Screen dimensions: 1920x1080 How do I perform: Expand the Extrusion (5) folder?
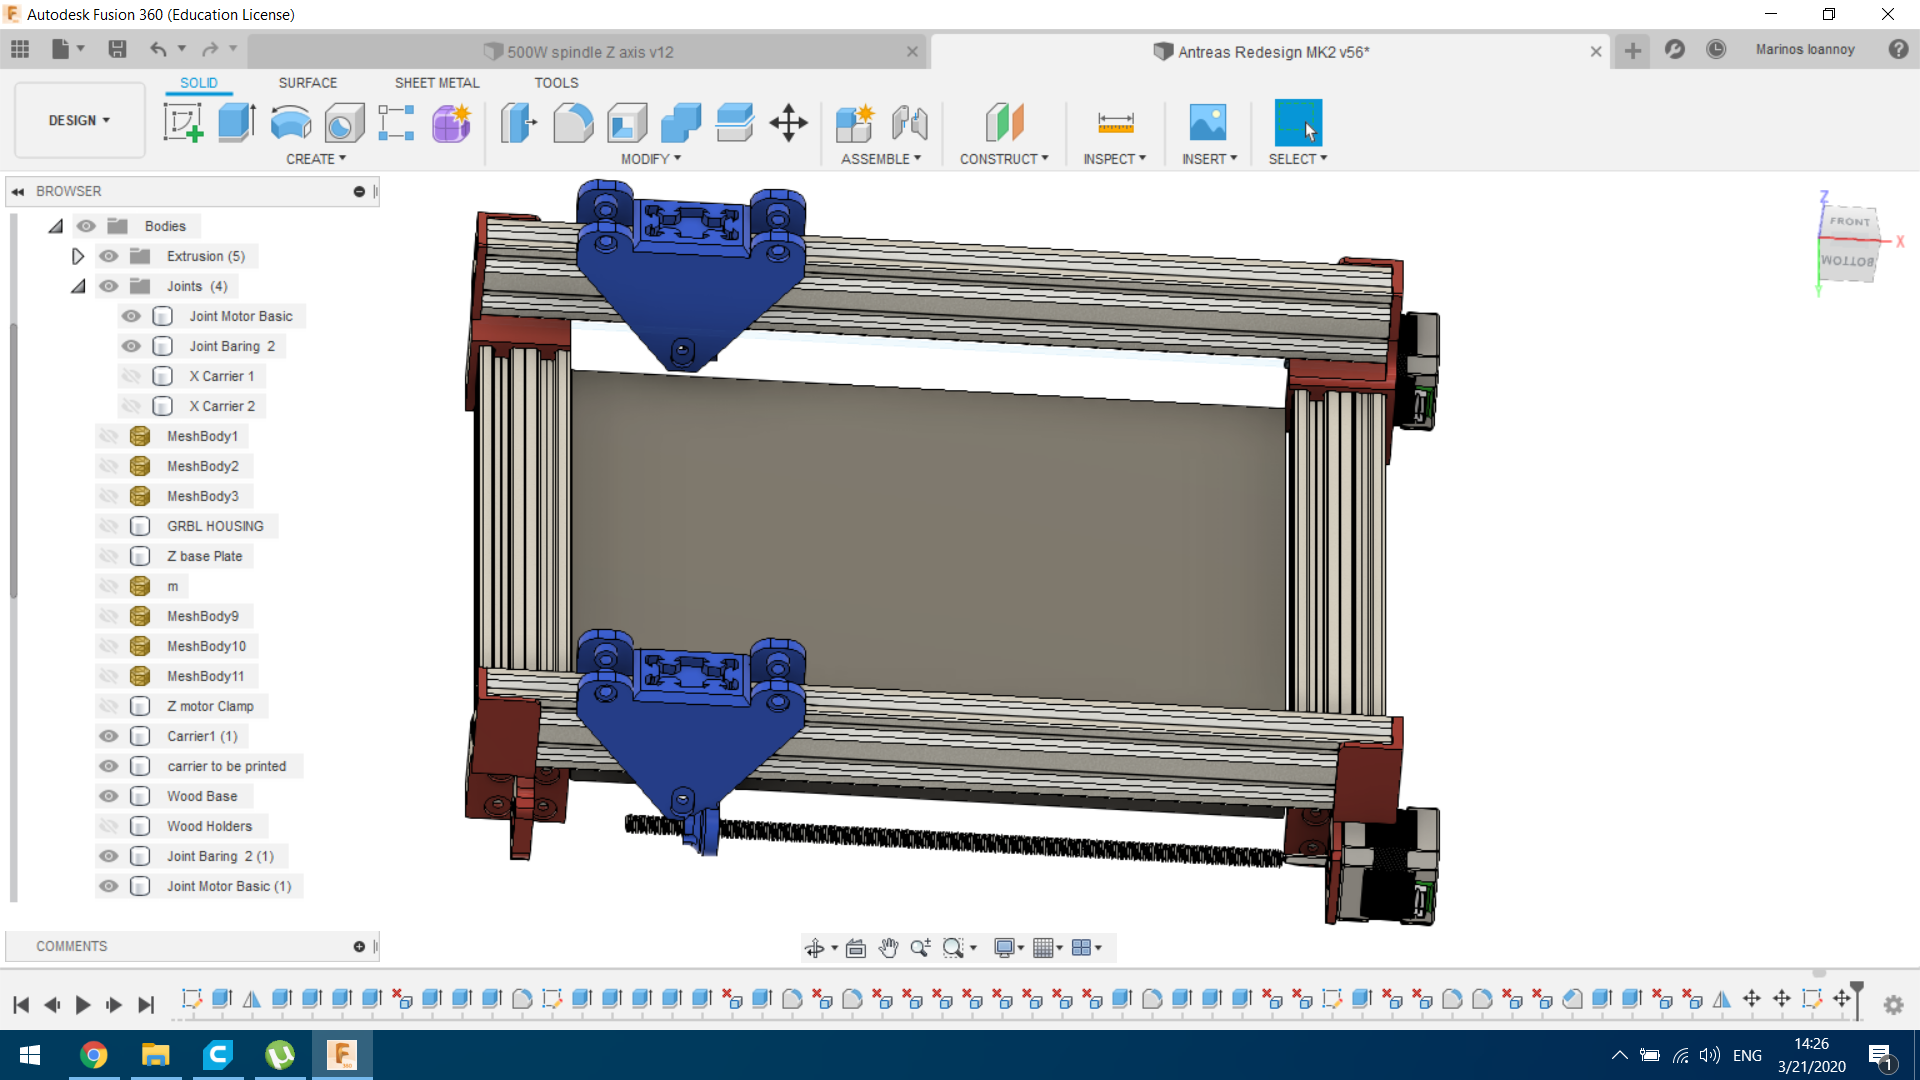(78, 256)
